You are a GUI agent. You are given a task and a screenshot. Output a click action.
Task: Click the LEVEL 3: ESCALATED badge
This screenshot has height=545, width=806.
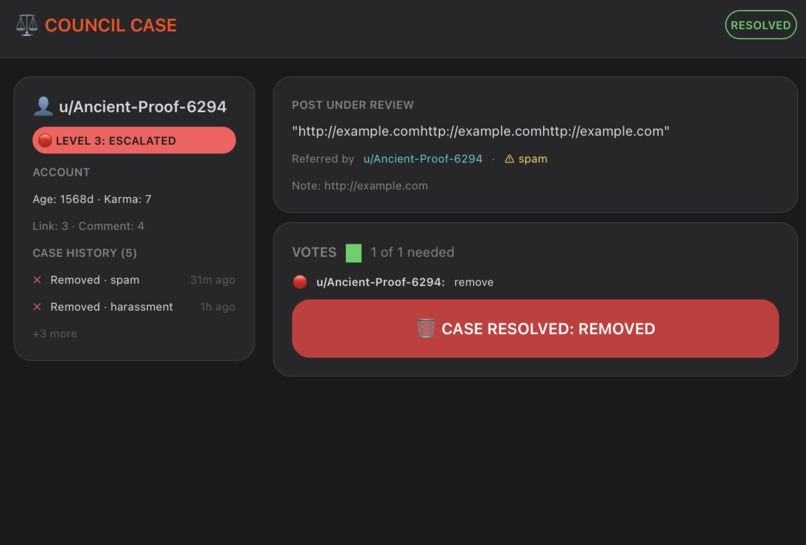click(134, 140)
